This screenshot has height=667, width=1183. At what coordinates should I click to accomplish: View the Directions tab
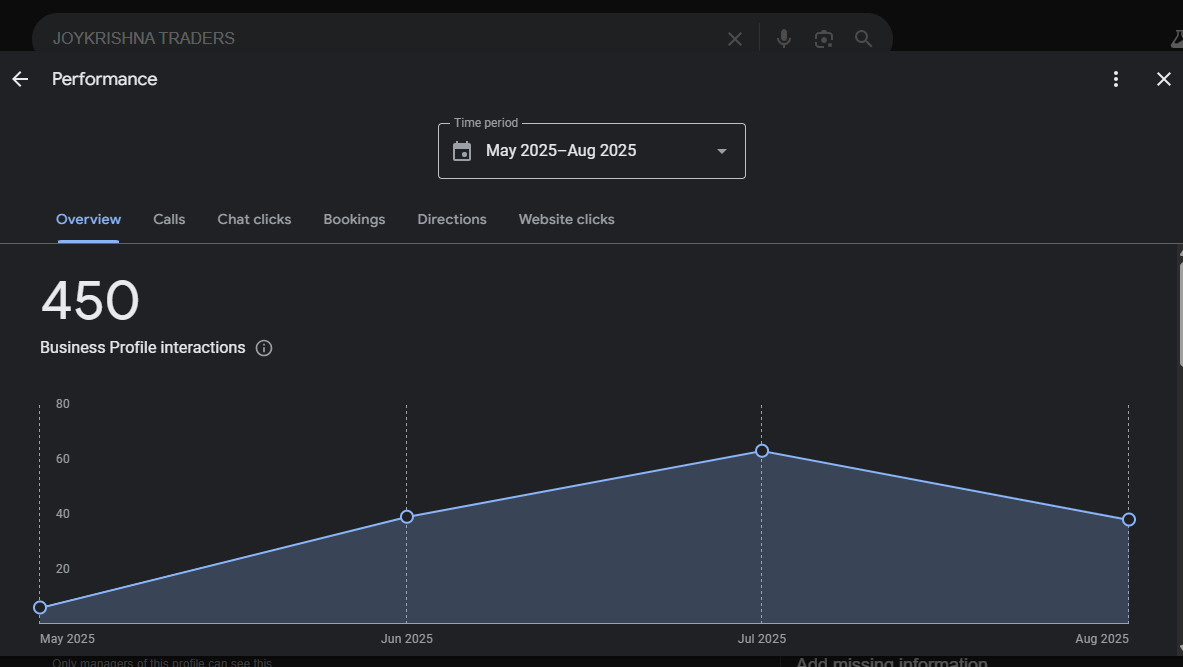click(x=452, y=219)
